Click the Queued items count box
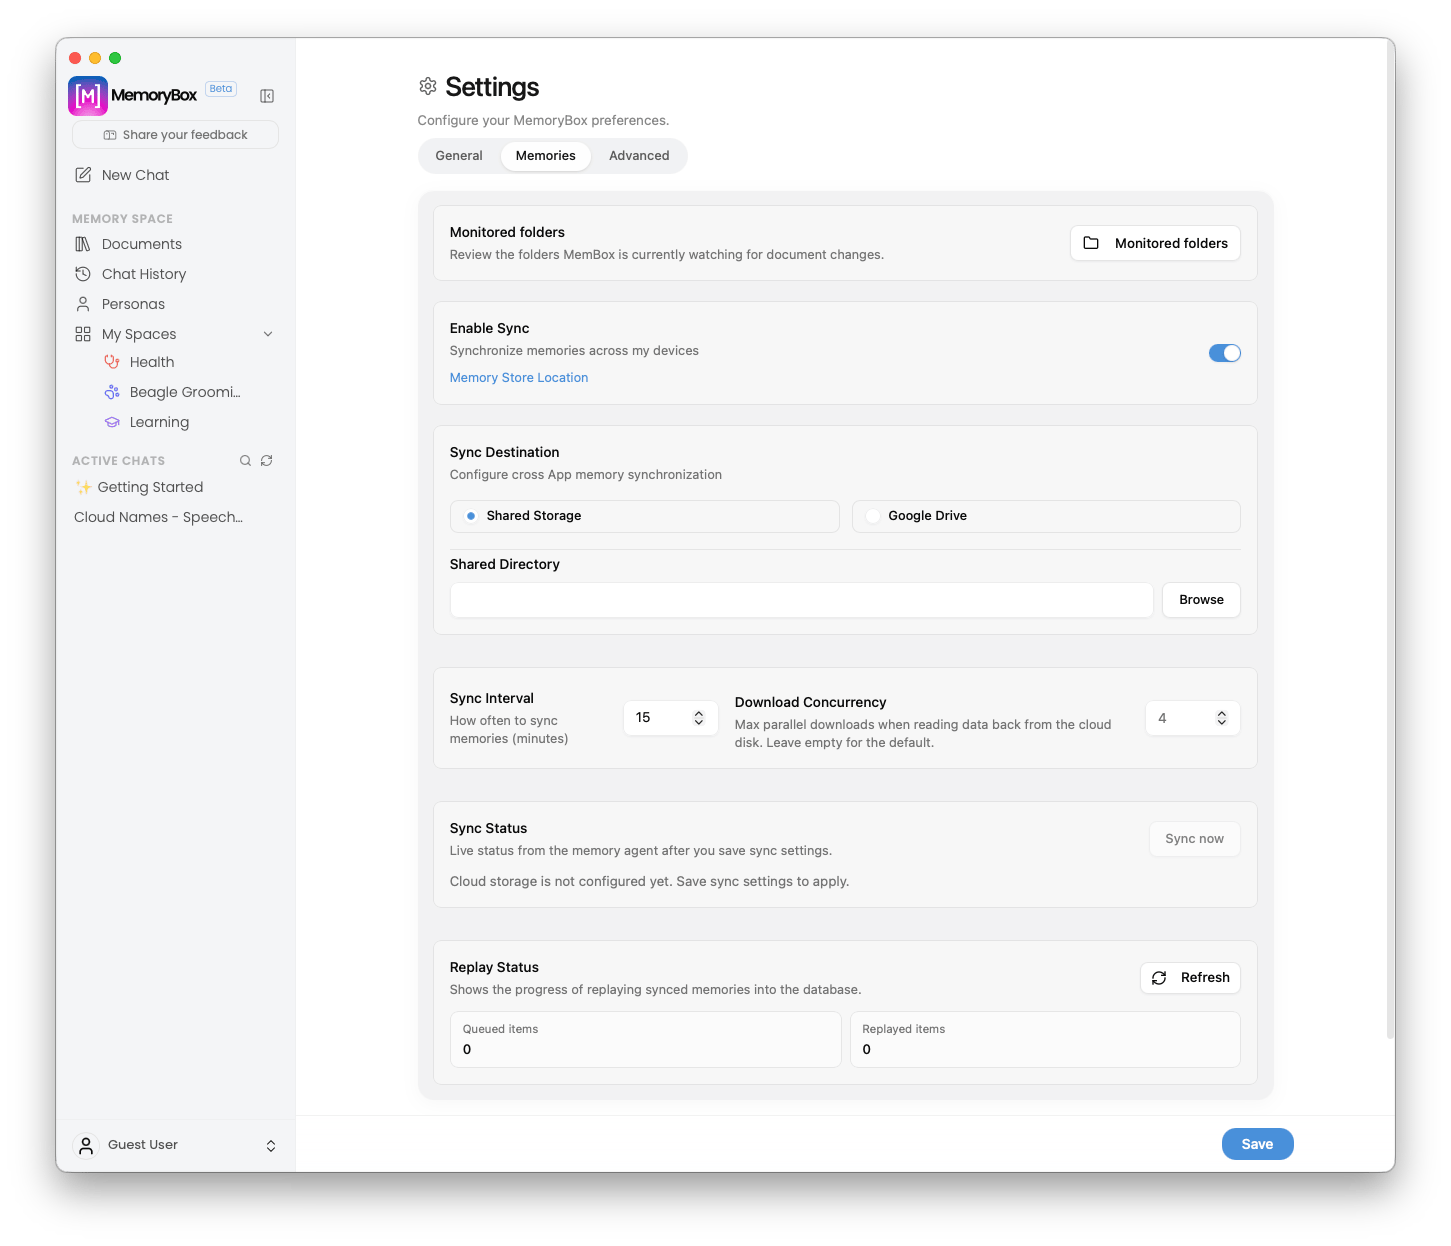Image resolution: width=1451 pixels, height=1246 pixels. (646, 1039)
